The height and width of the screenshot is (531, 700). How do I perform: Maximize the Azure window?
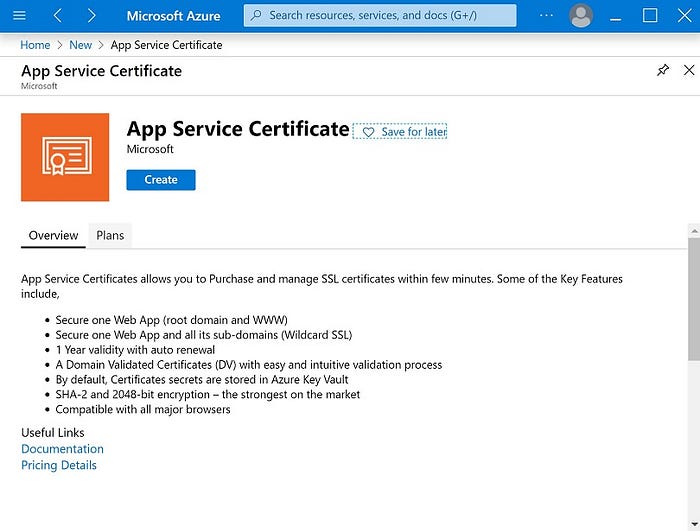650,16
